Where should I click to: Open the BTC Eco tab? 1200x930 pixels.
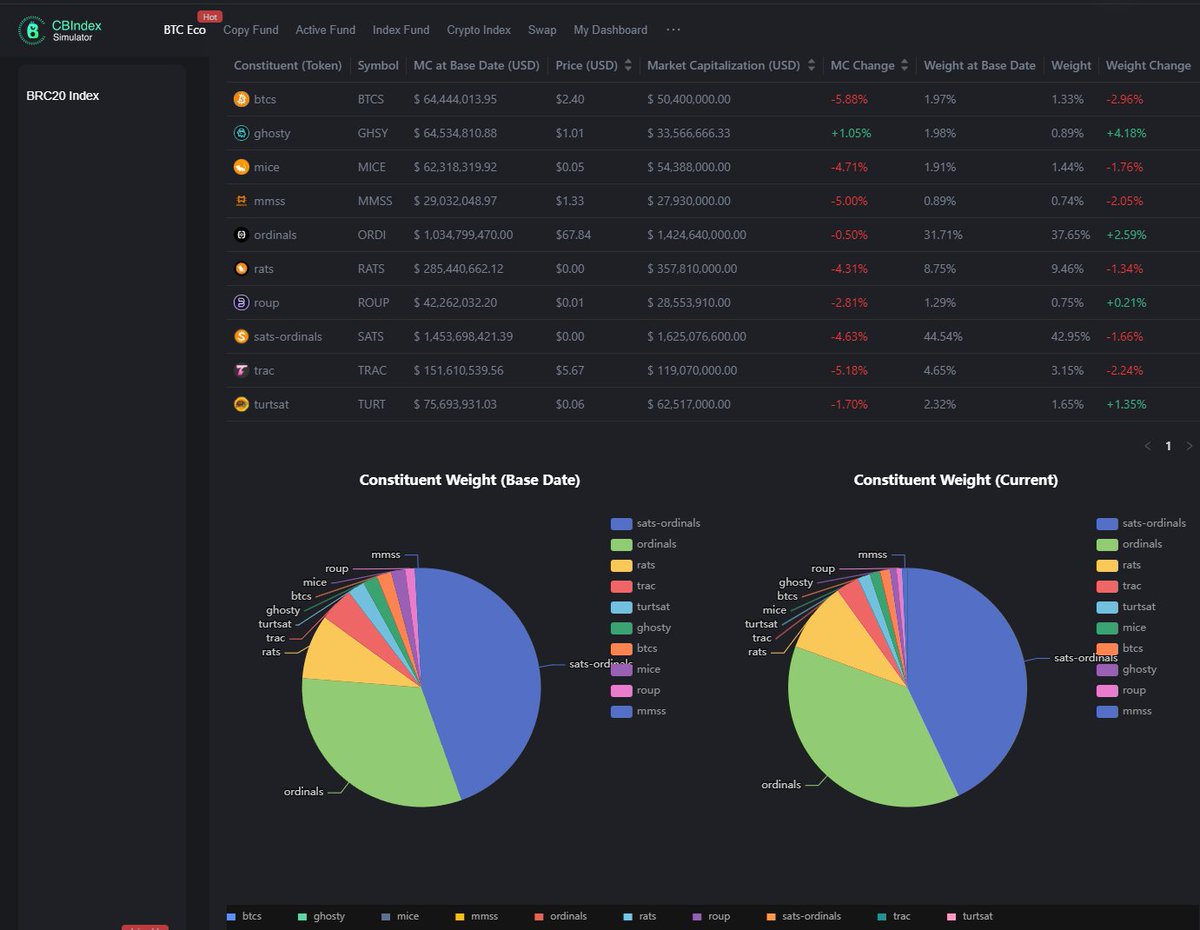click(x=185, y=30)
